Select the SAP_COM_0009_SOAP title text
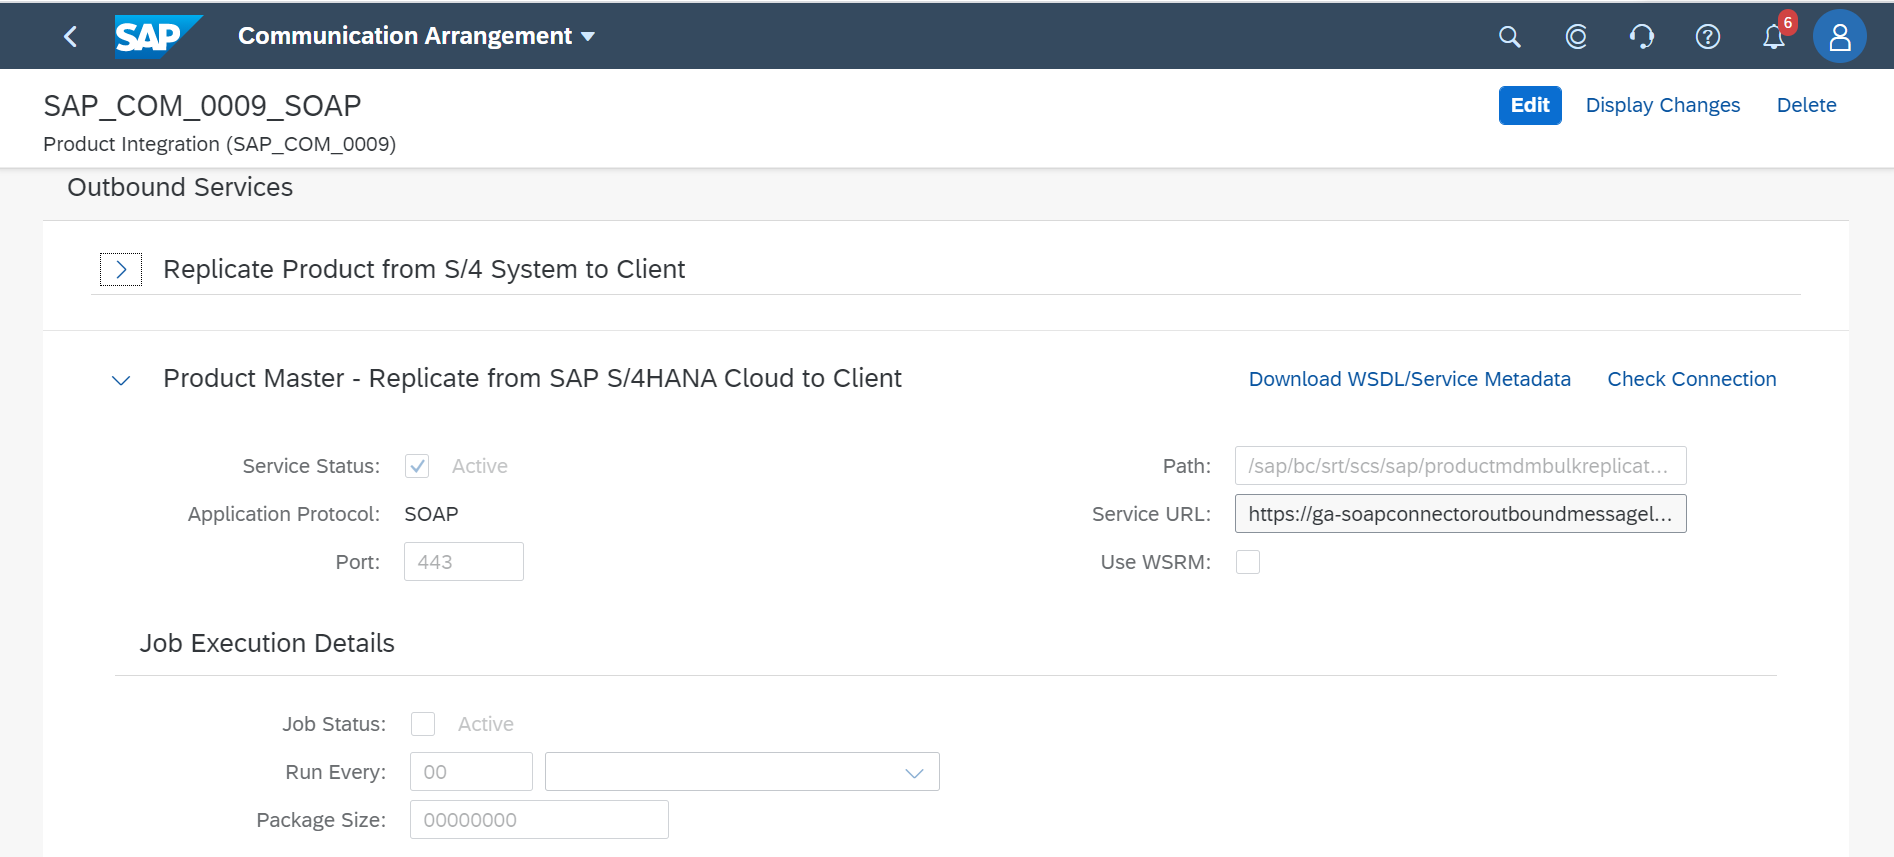The height and width of the screenshot is (857, 1894). [x=202, y=106]
